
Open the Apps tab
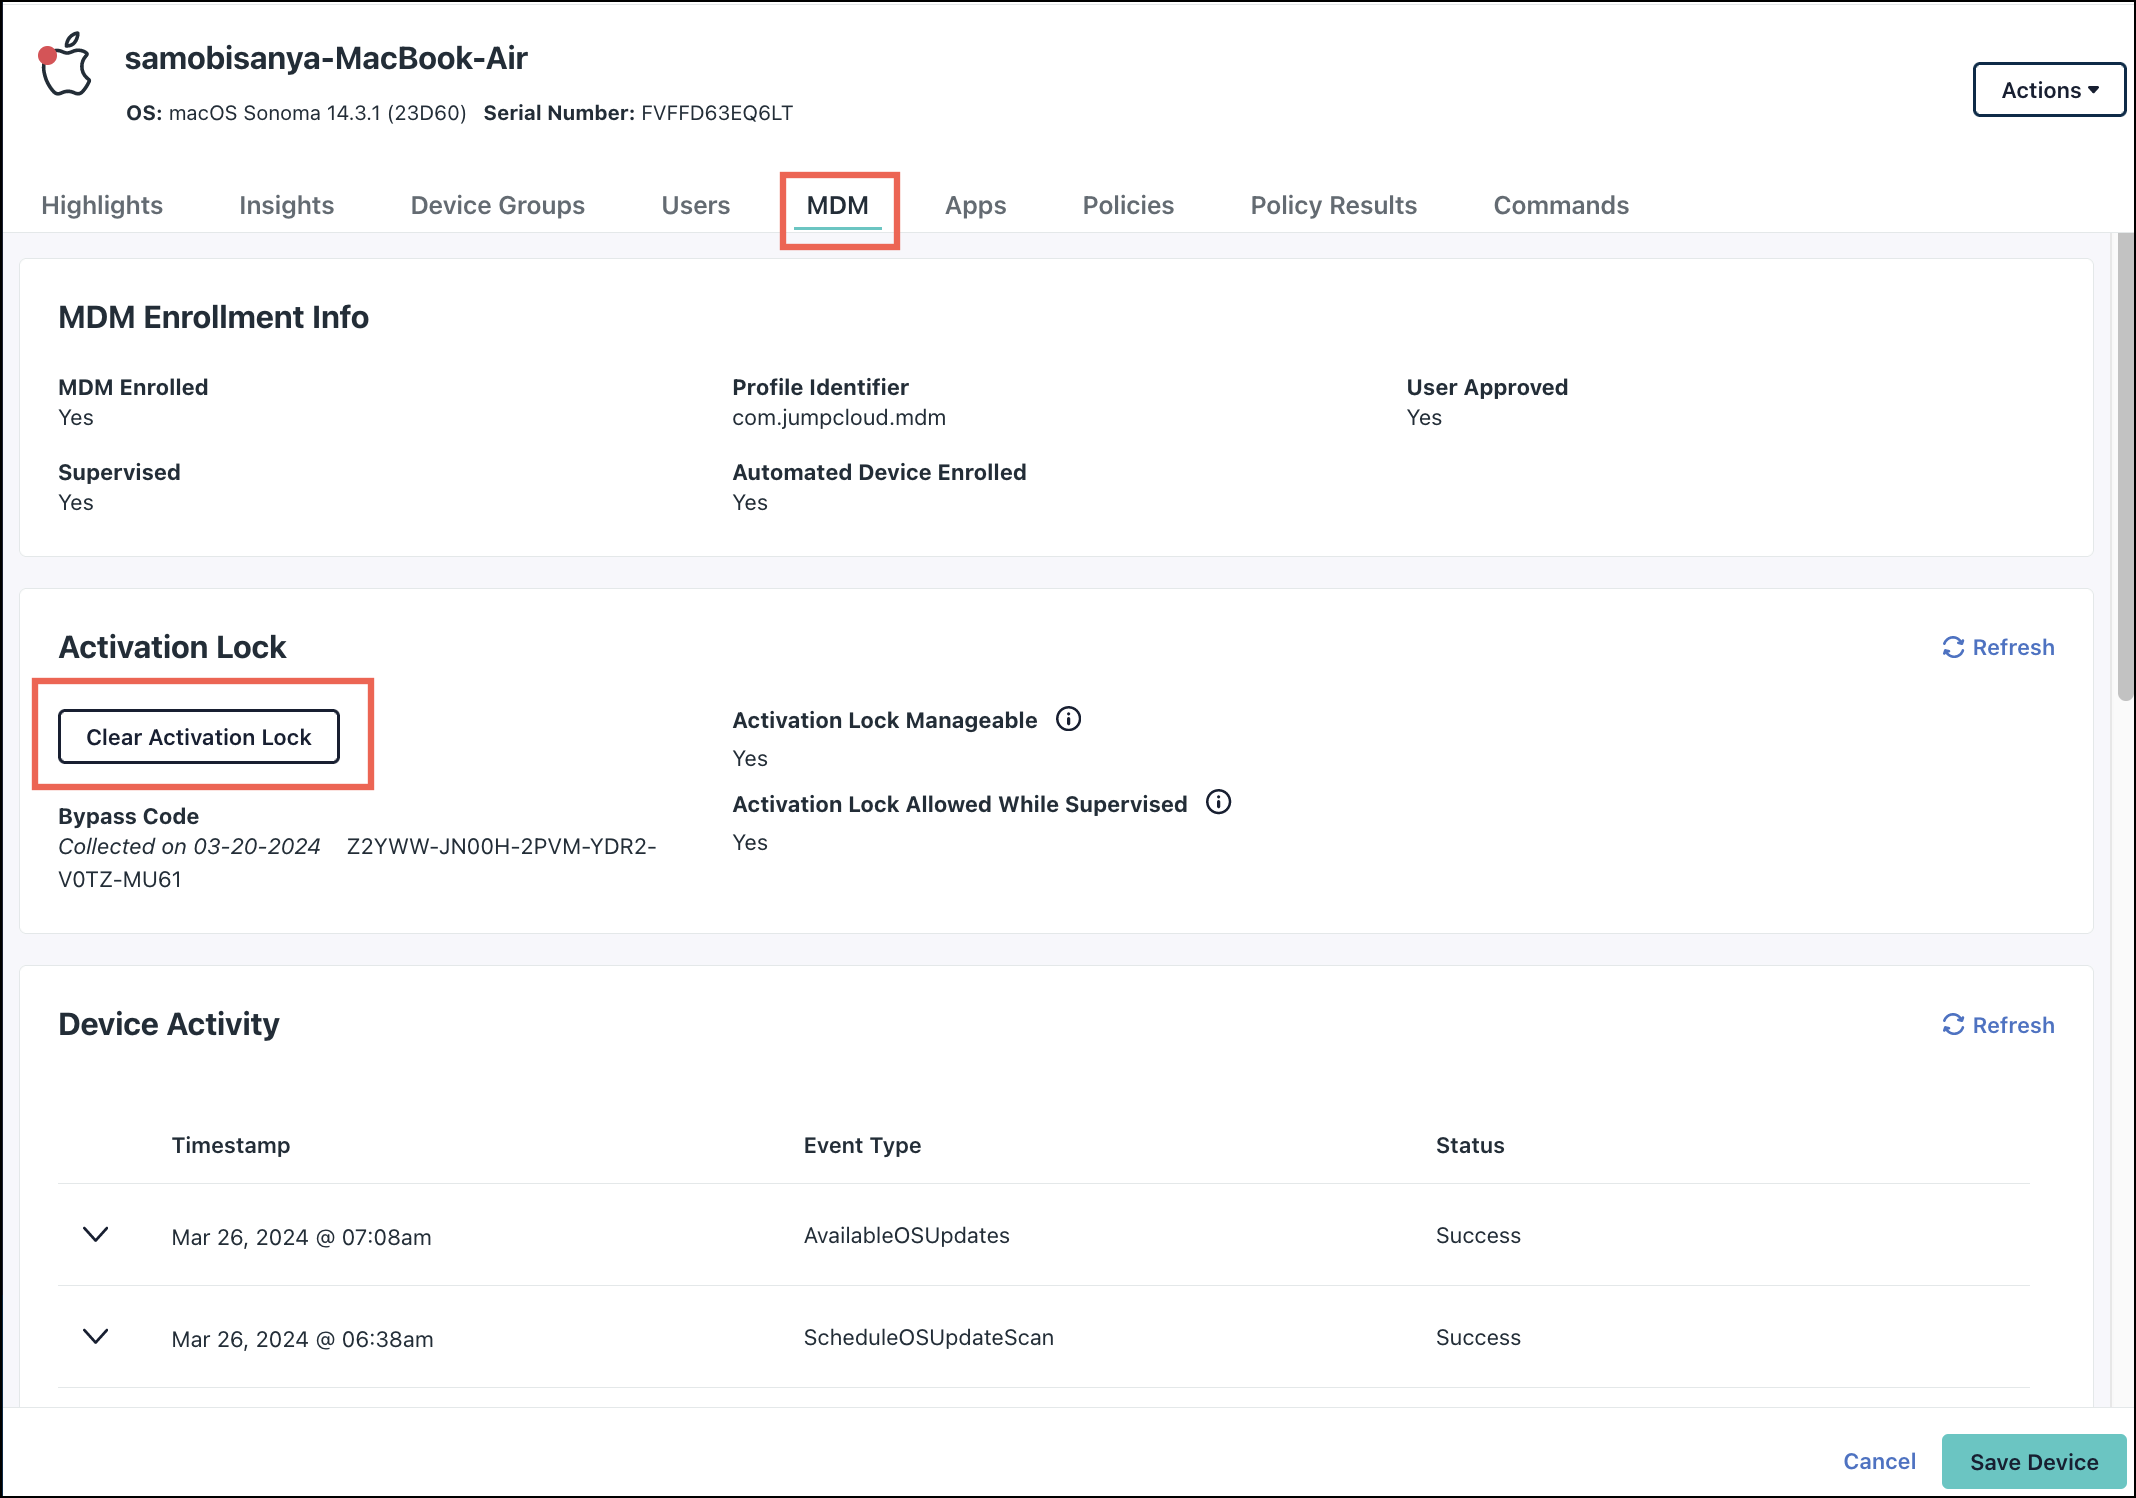click(x=975, y=205)
